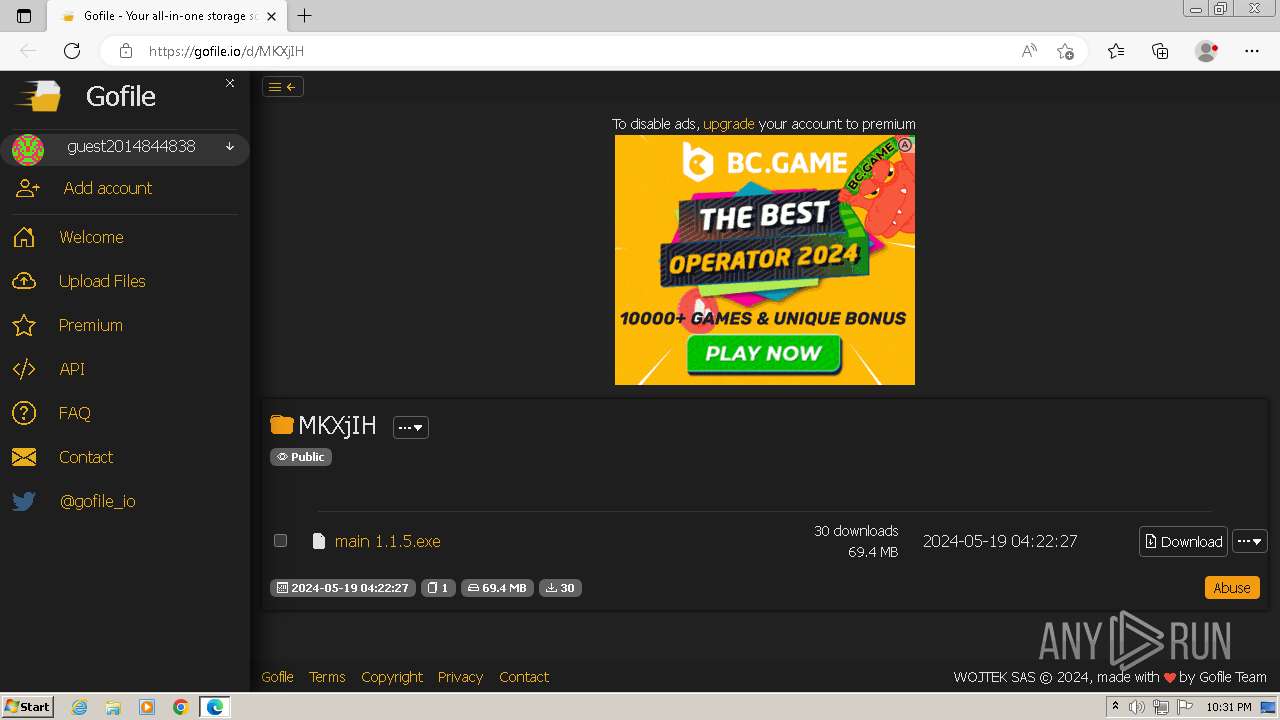This screenshot has width=1280, height=720.
Task: Open the Gofile footer link
Action: [277, 677]
